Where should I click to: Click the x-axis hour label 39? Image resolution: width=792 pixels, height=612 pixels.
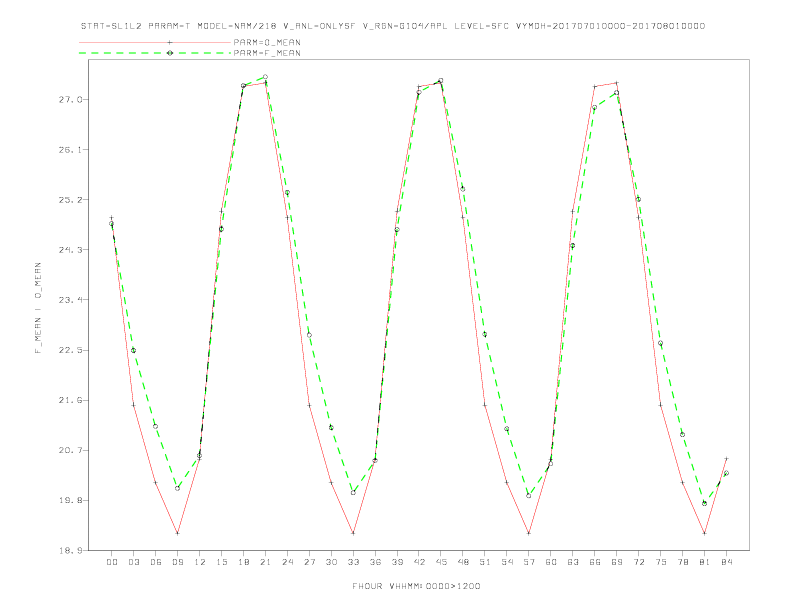[x=397, y=562]
